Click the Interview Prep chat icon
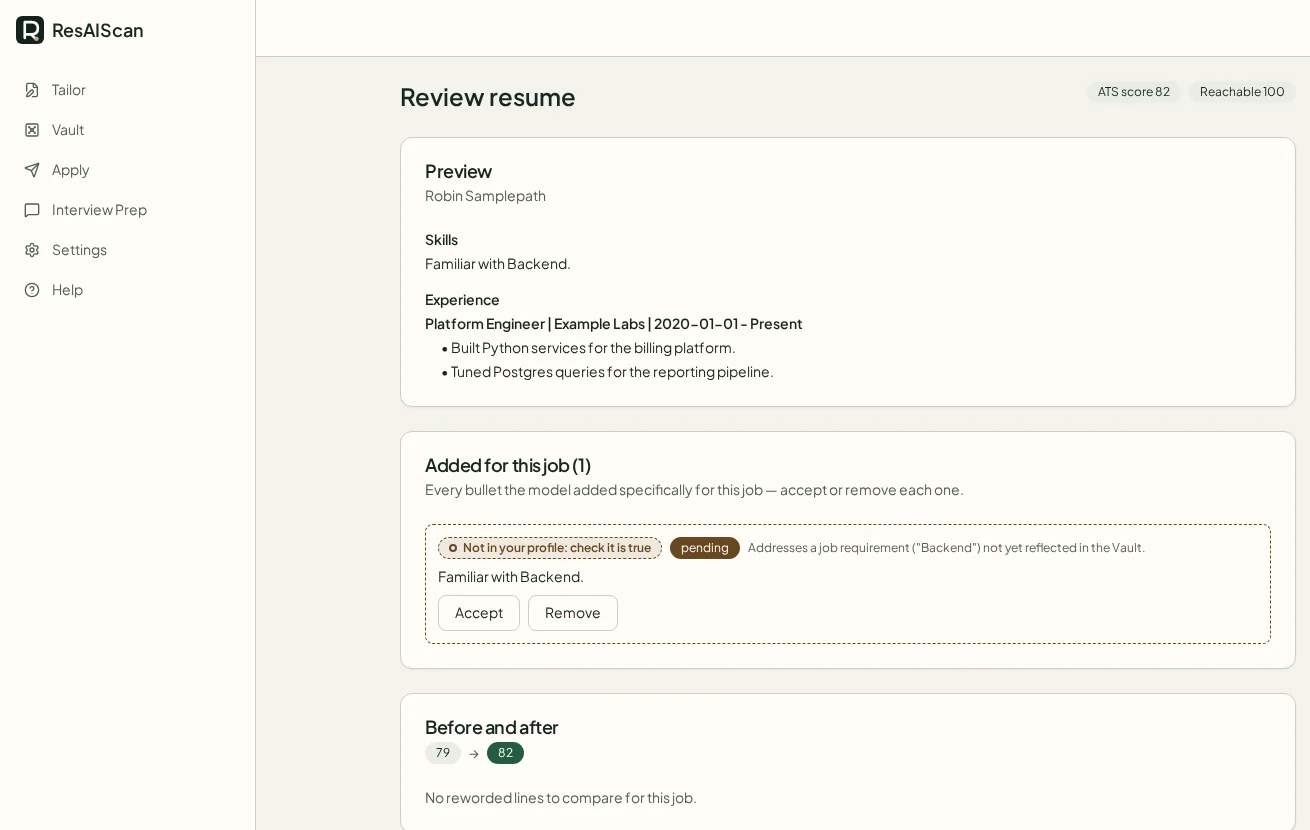1310x830 pixels. (x=32, y=210)
